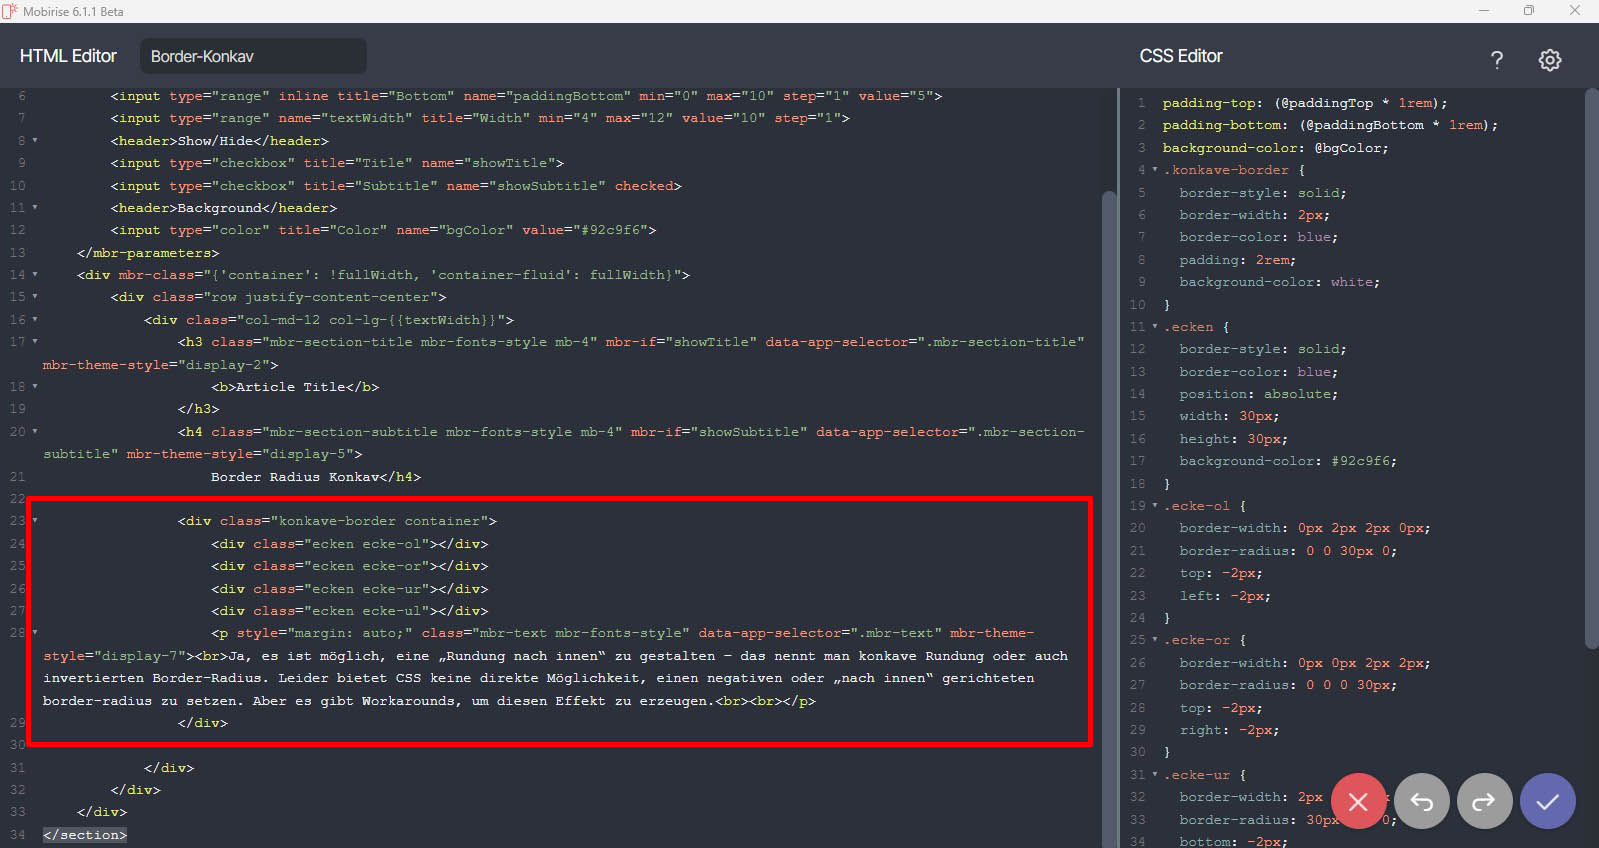Click the redo arrow button

(x=1484, y=801)
